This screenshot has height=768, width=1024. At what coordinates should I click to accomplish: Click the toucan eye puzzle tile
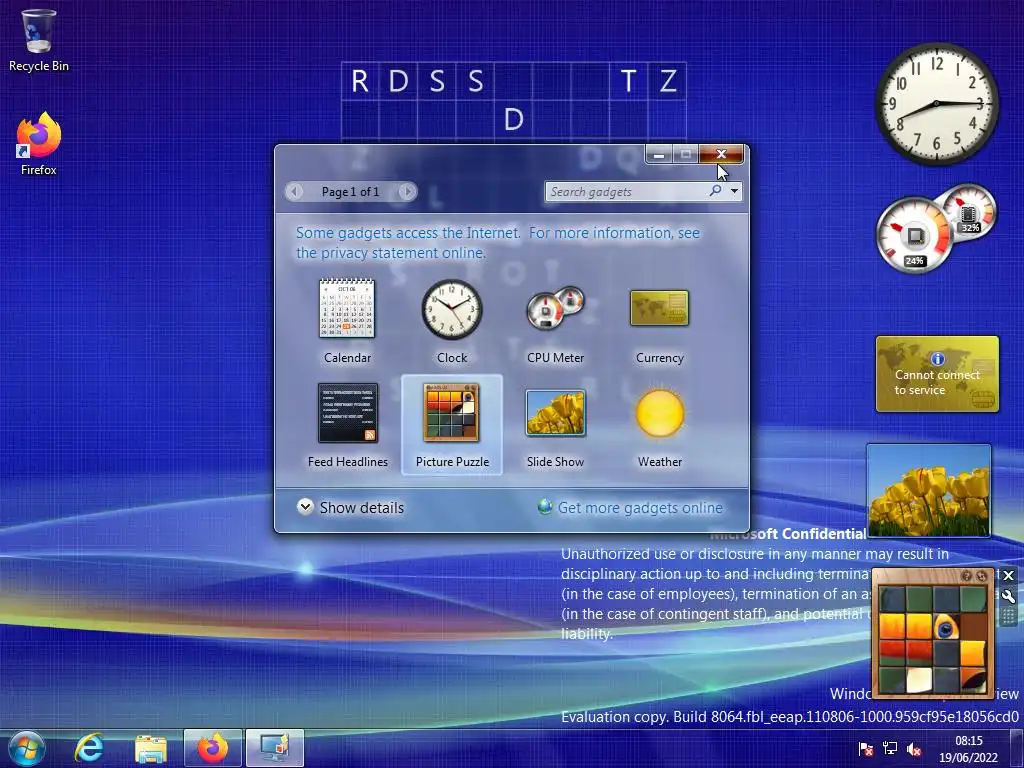point(946,628)
